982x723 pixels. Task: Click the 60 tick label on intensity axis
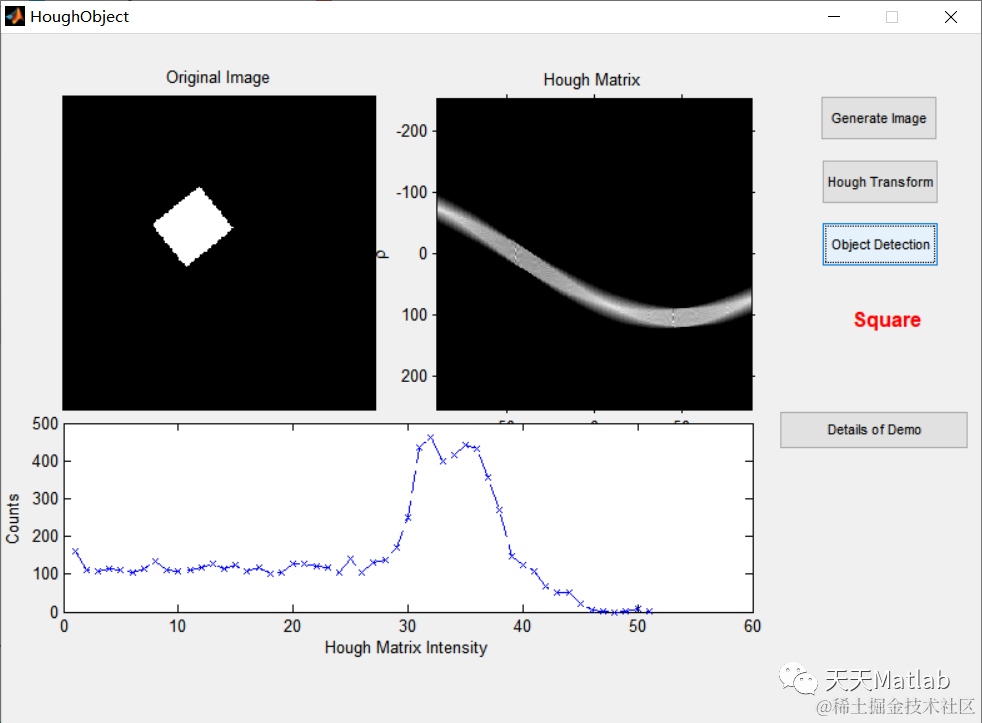coord(752,626)
